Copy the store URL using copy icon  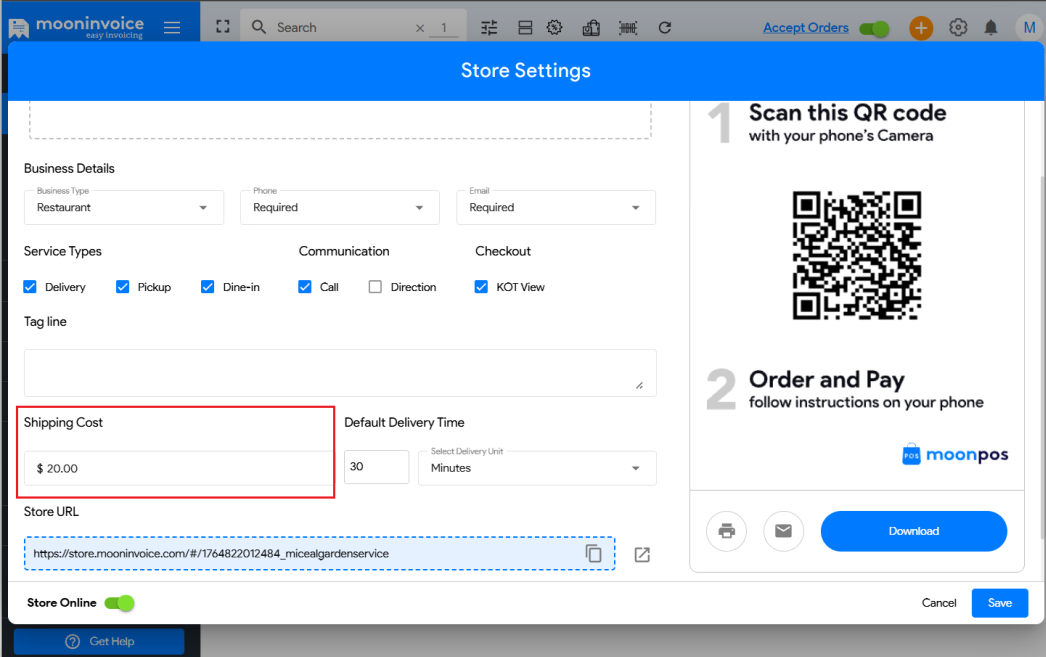pyautogui.click(x=594, y=553)
